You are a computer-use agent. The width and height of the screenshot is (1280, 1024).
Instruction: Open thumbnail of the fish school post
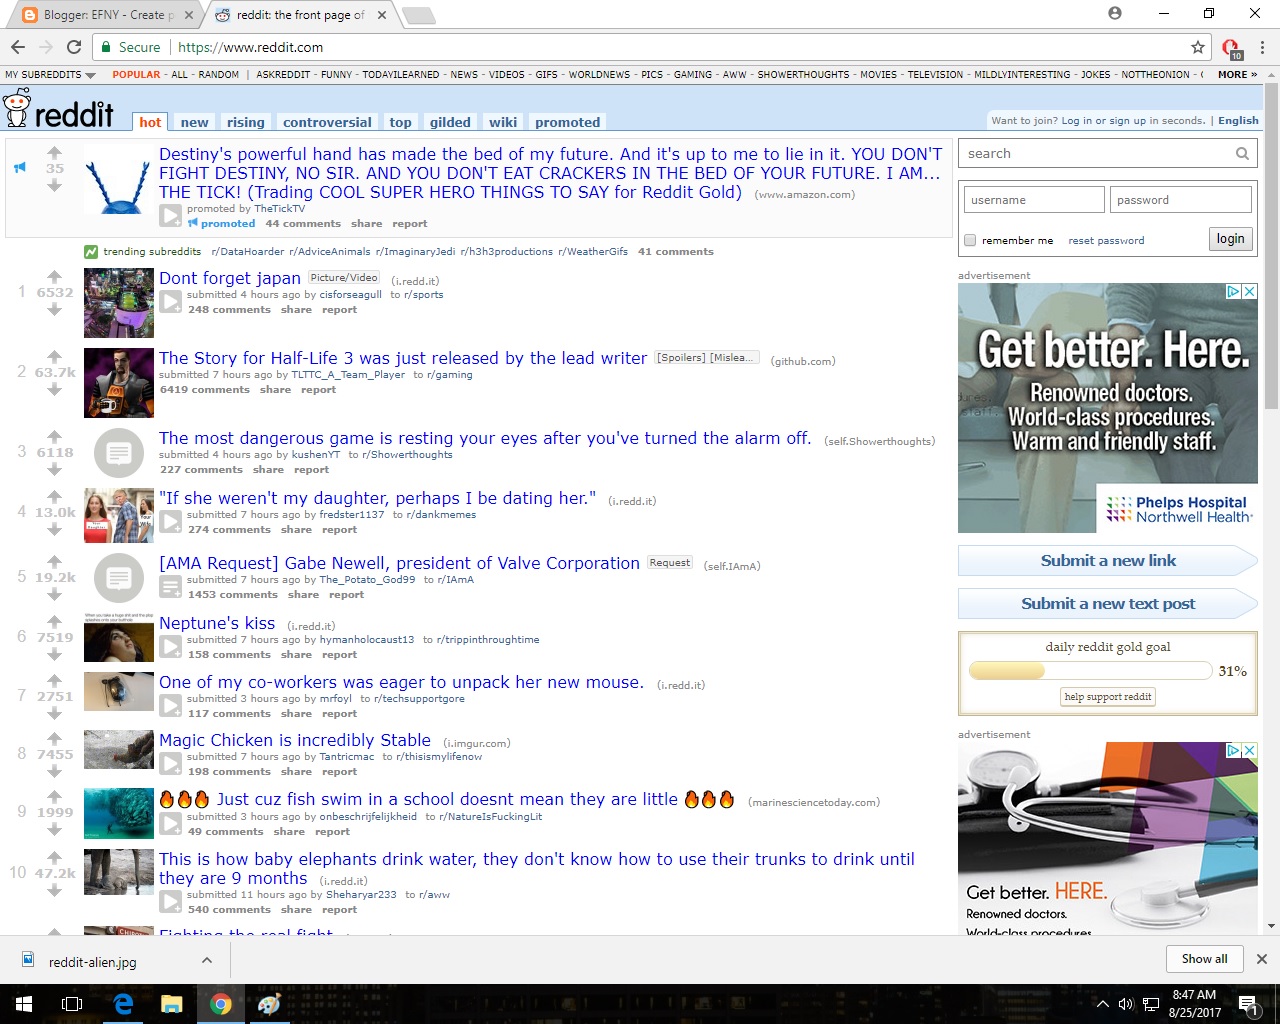(119, 813)
